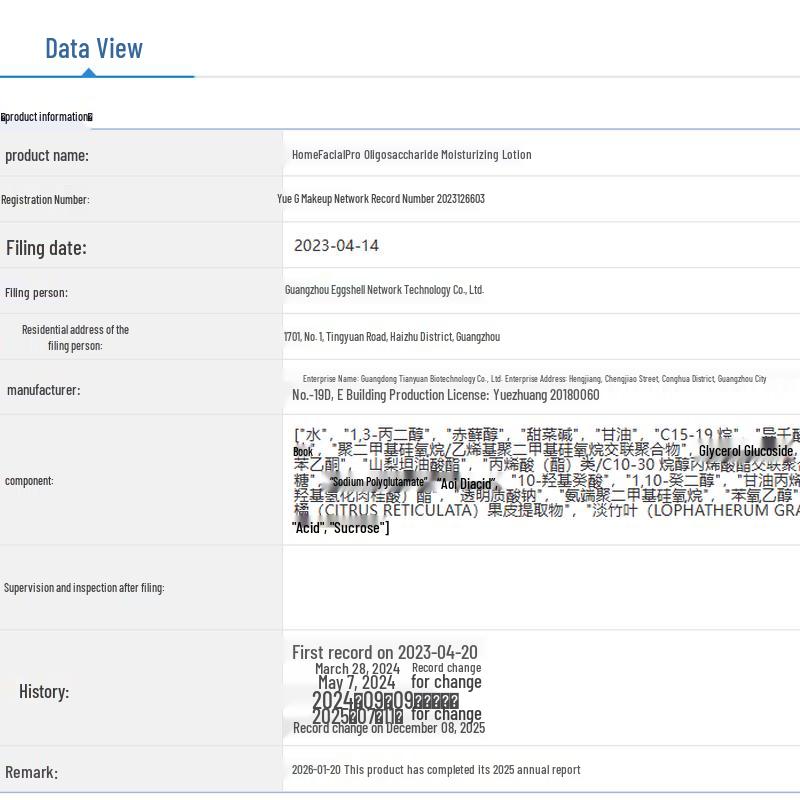Select Guangzhou Eggshell Network Technology Co. text

coord(384,290)
